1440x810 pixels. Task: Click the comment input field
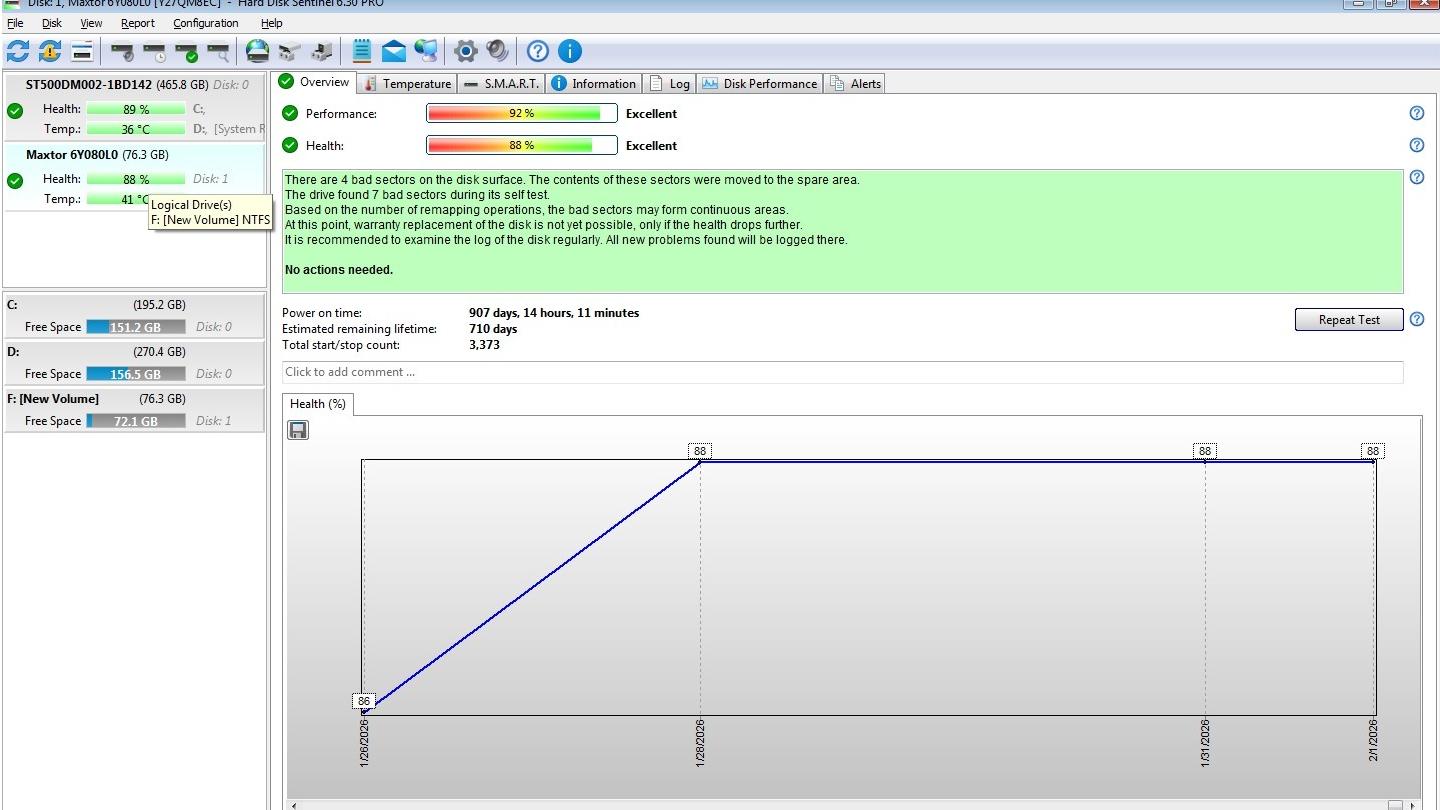click(x=842, y=372)
